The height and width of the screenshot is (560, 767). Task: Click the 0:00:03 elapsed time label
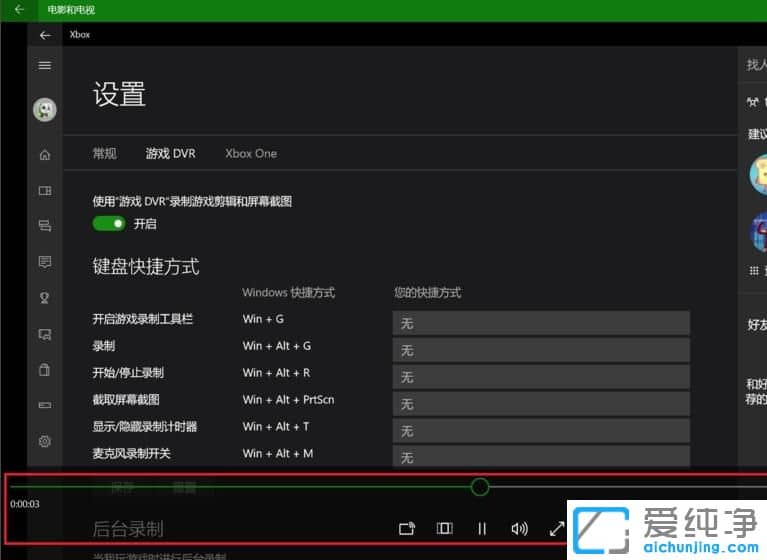click(25, 504)
